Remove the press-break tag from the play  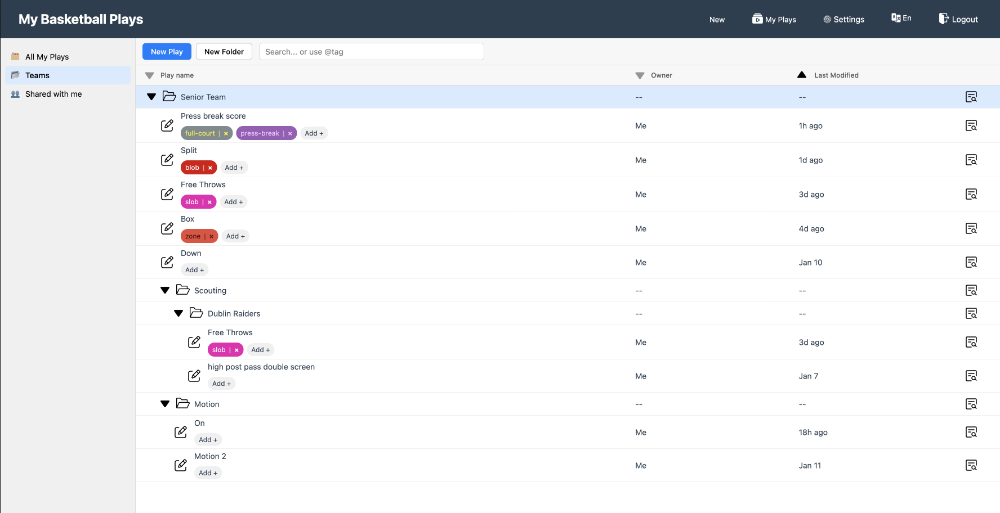290,133
